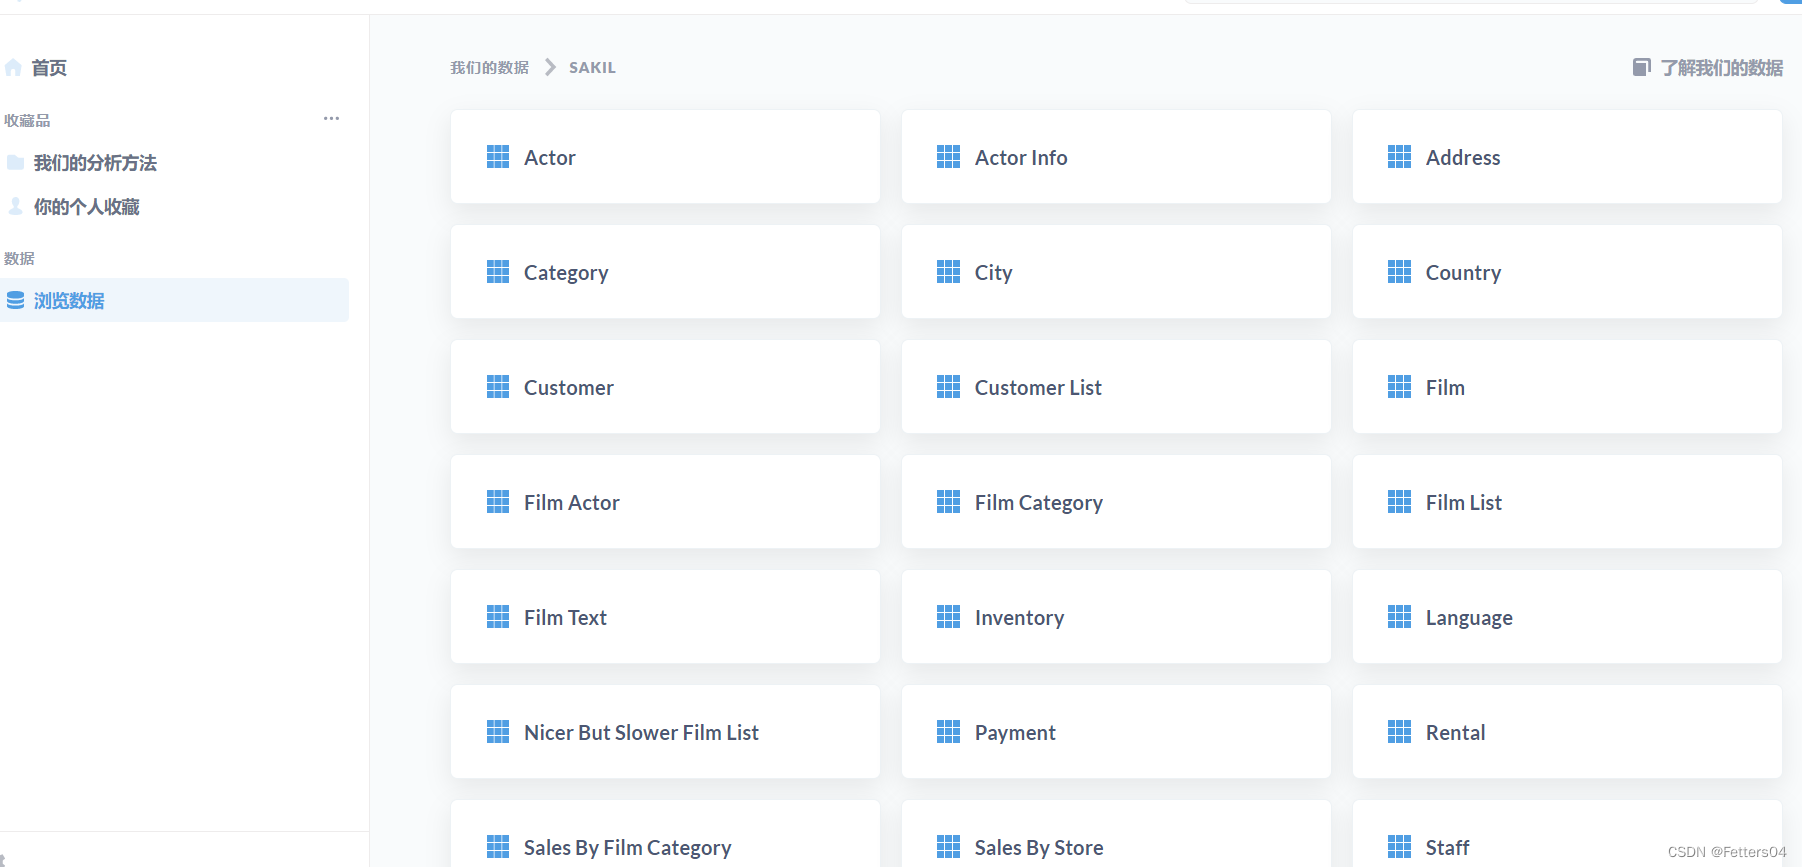Click the table icon on City card
Viewport: 1802px width, 867px height.
[x=948, y=272]
